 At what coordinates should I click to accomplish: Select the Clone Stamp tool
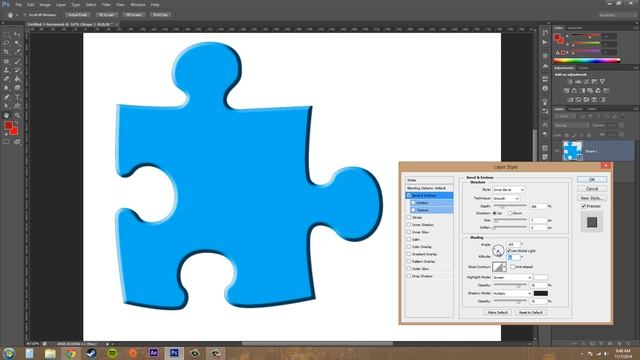(x=6, y=70)
